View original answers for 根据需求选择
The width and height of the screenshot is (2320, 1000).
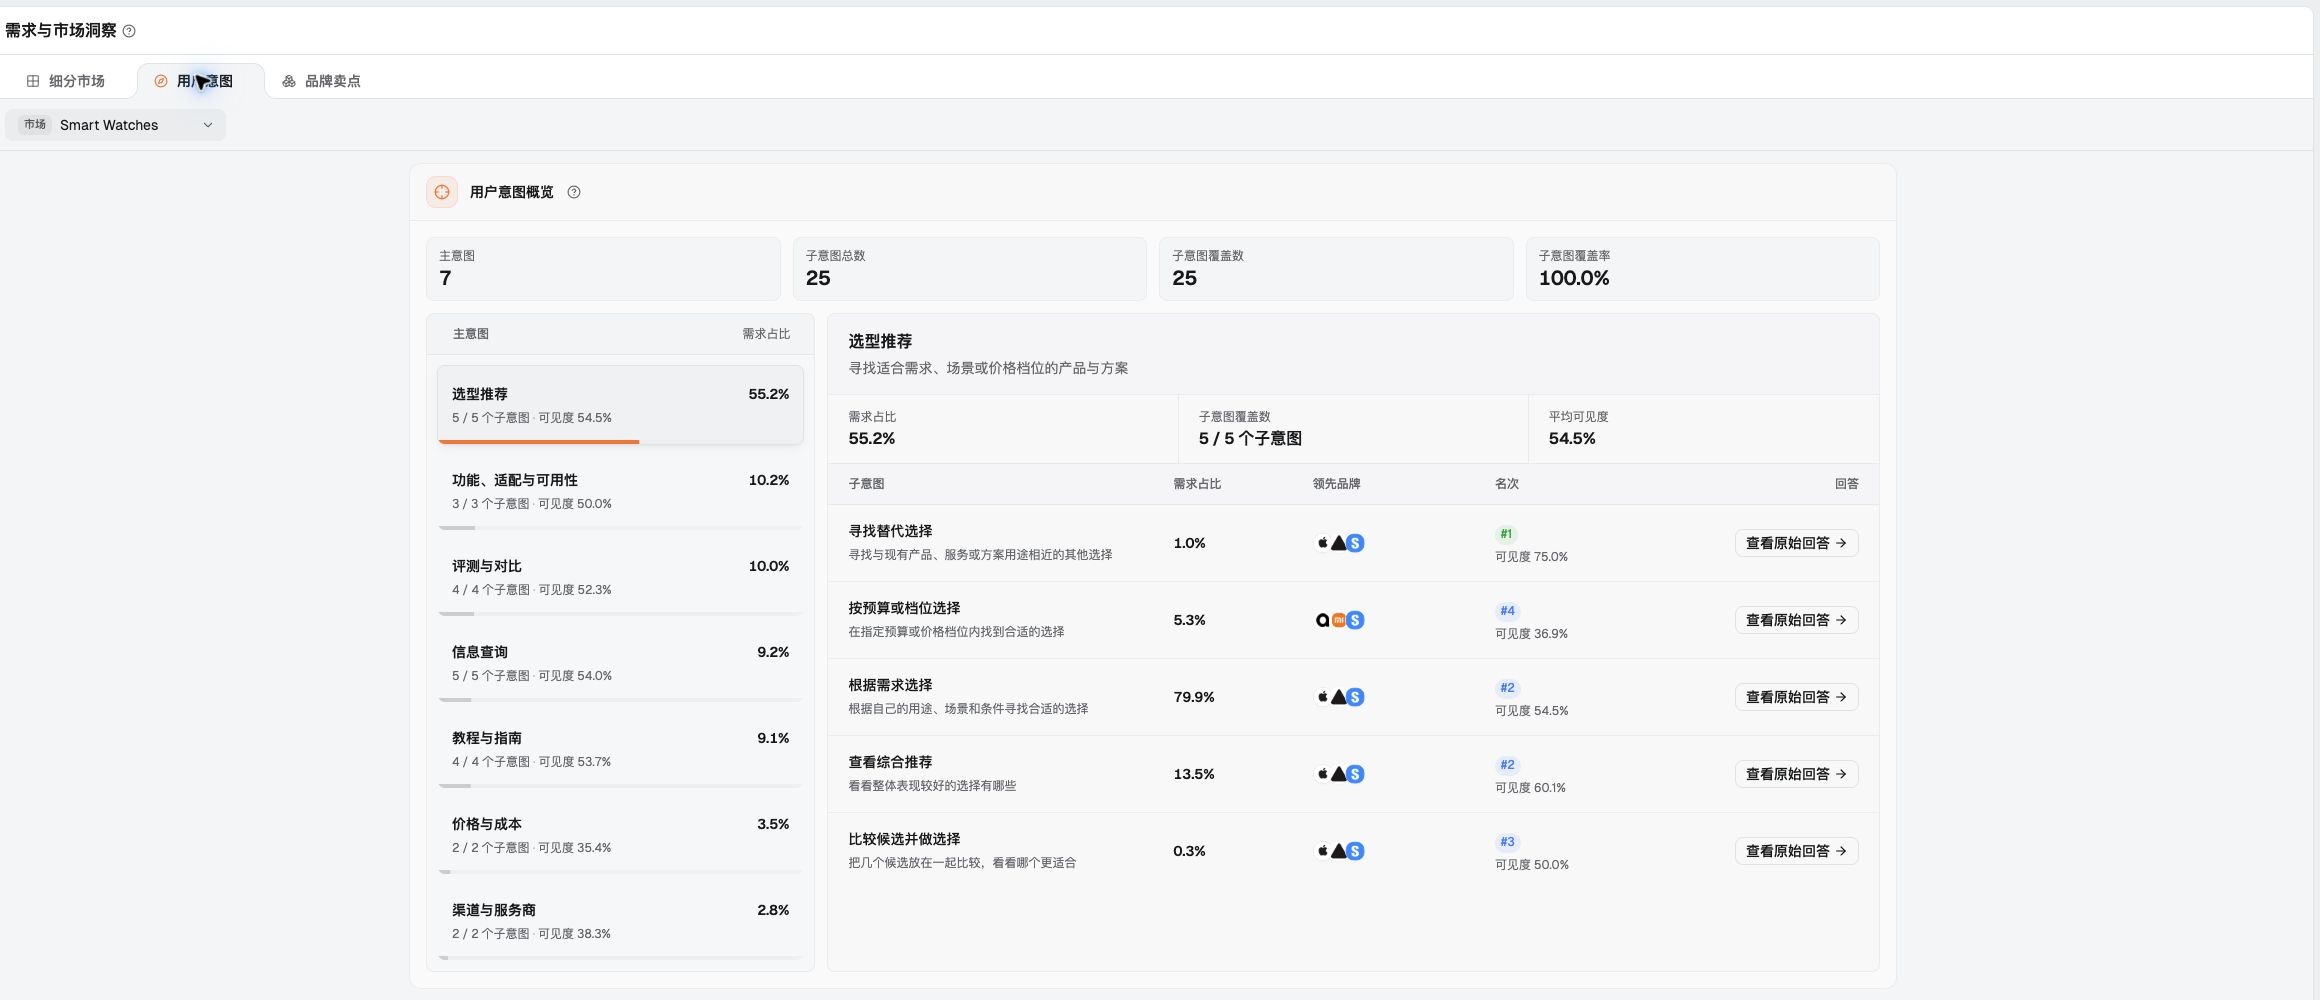(x=1796, y=697)
